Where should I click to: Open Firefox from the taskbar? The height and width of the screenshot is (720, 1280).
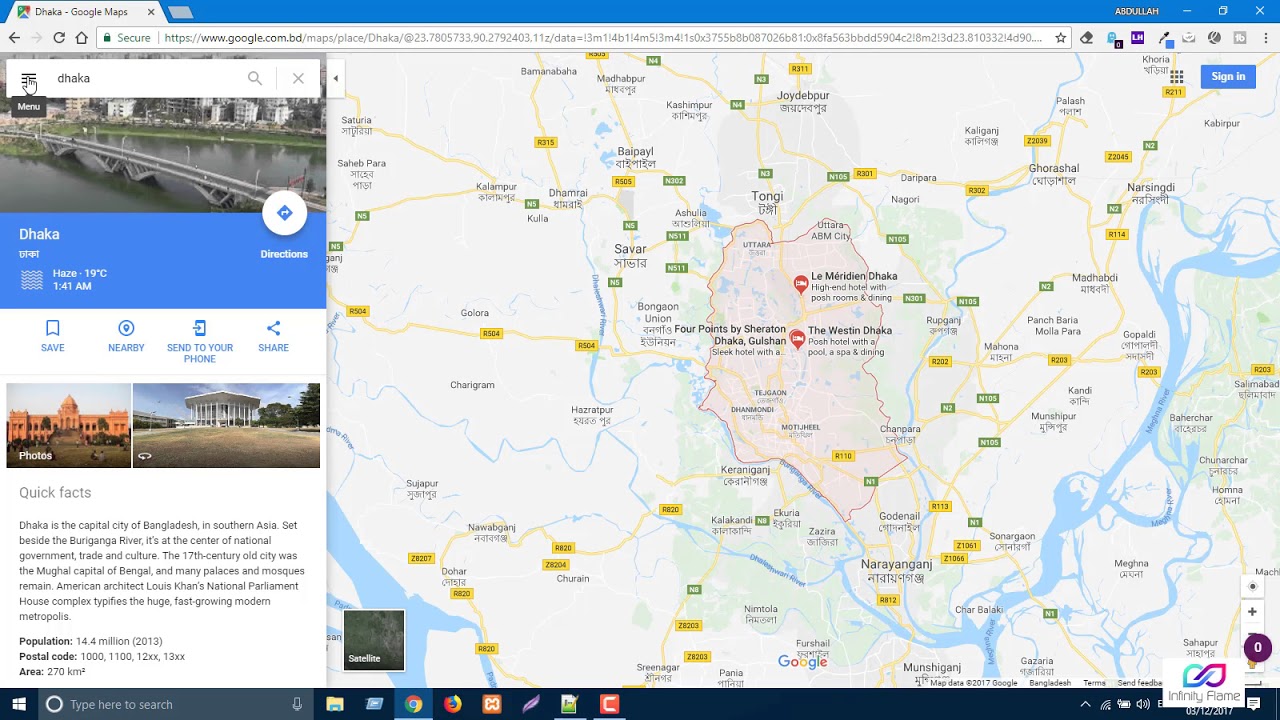(453, 704)
